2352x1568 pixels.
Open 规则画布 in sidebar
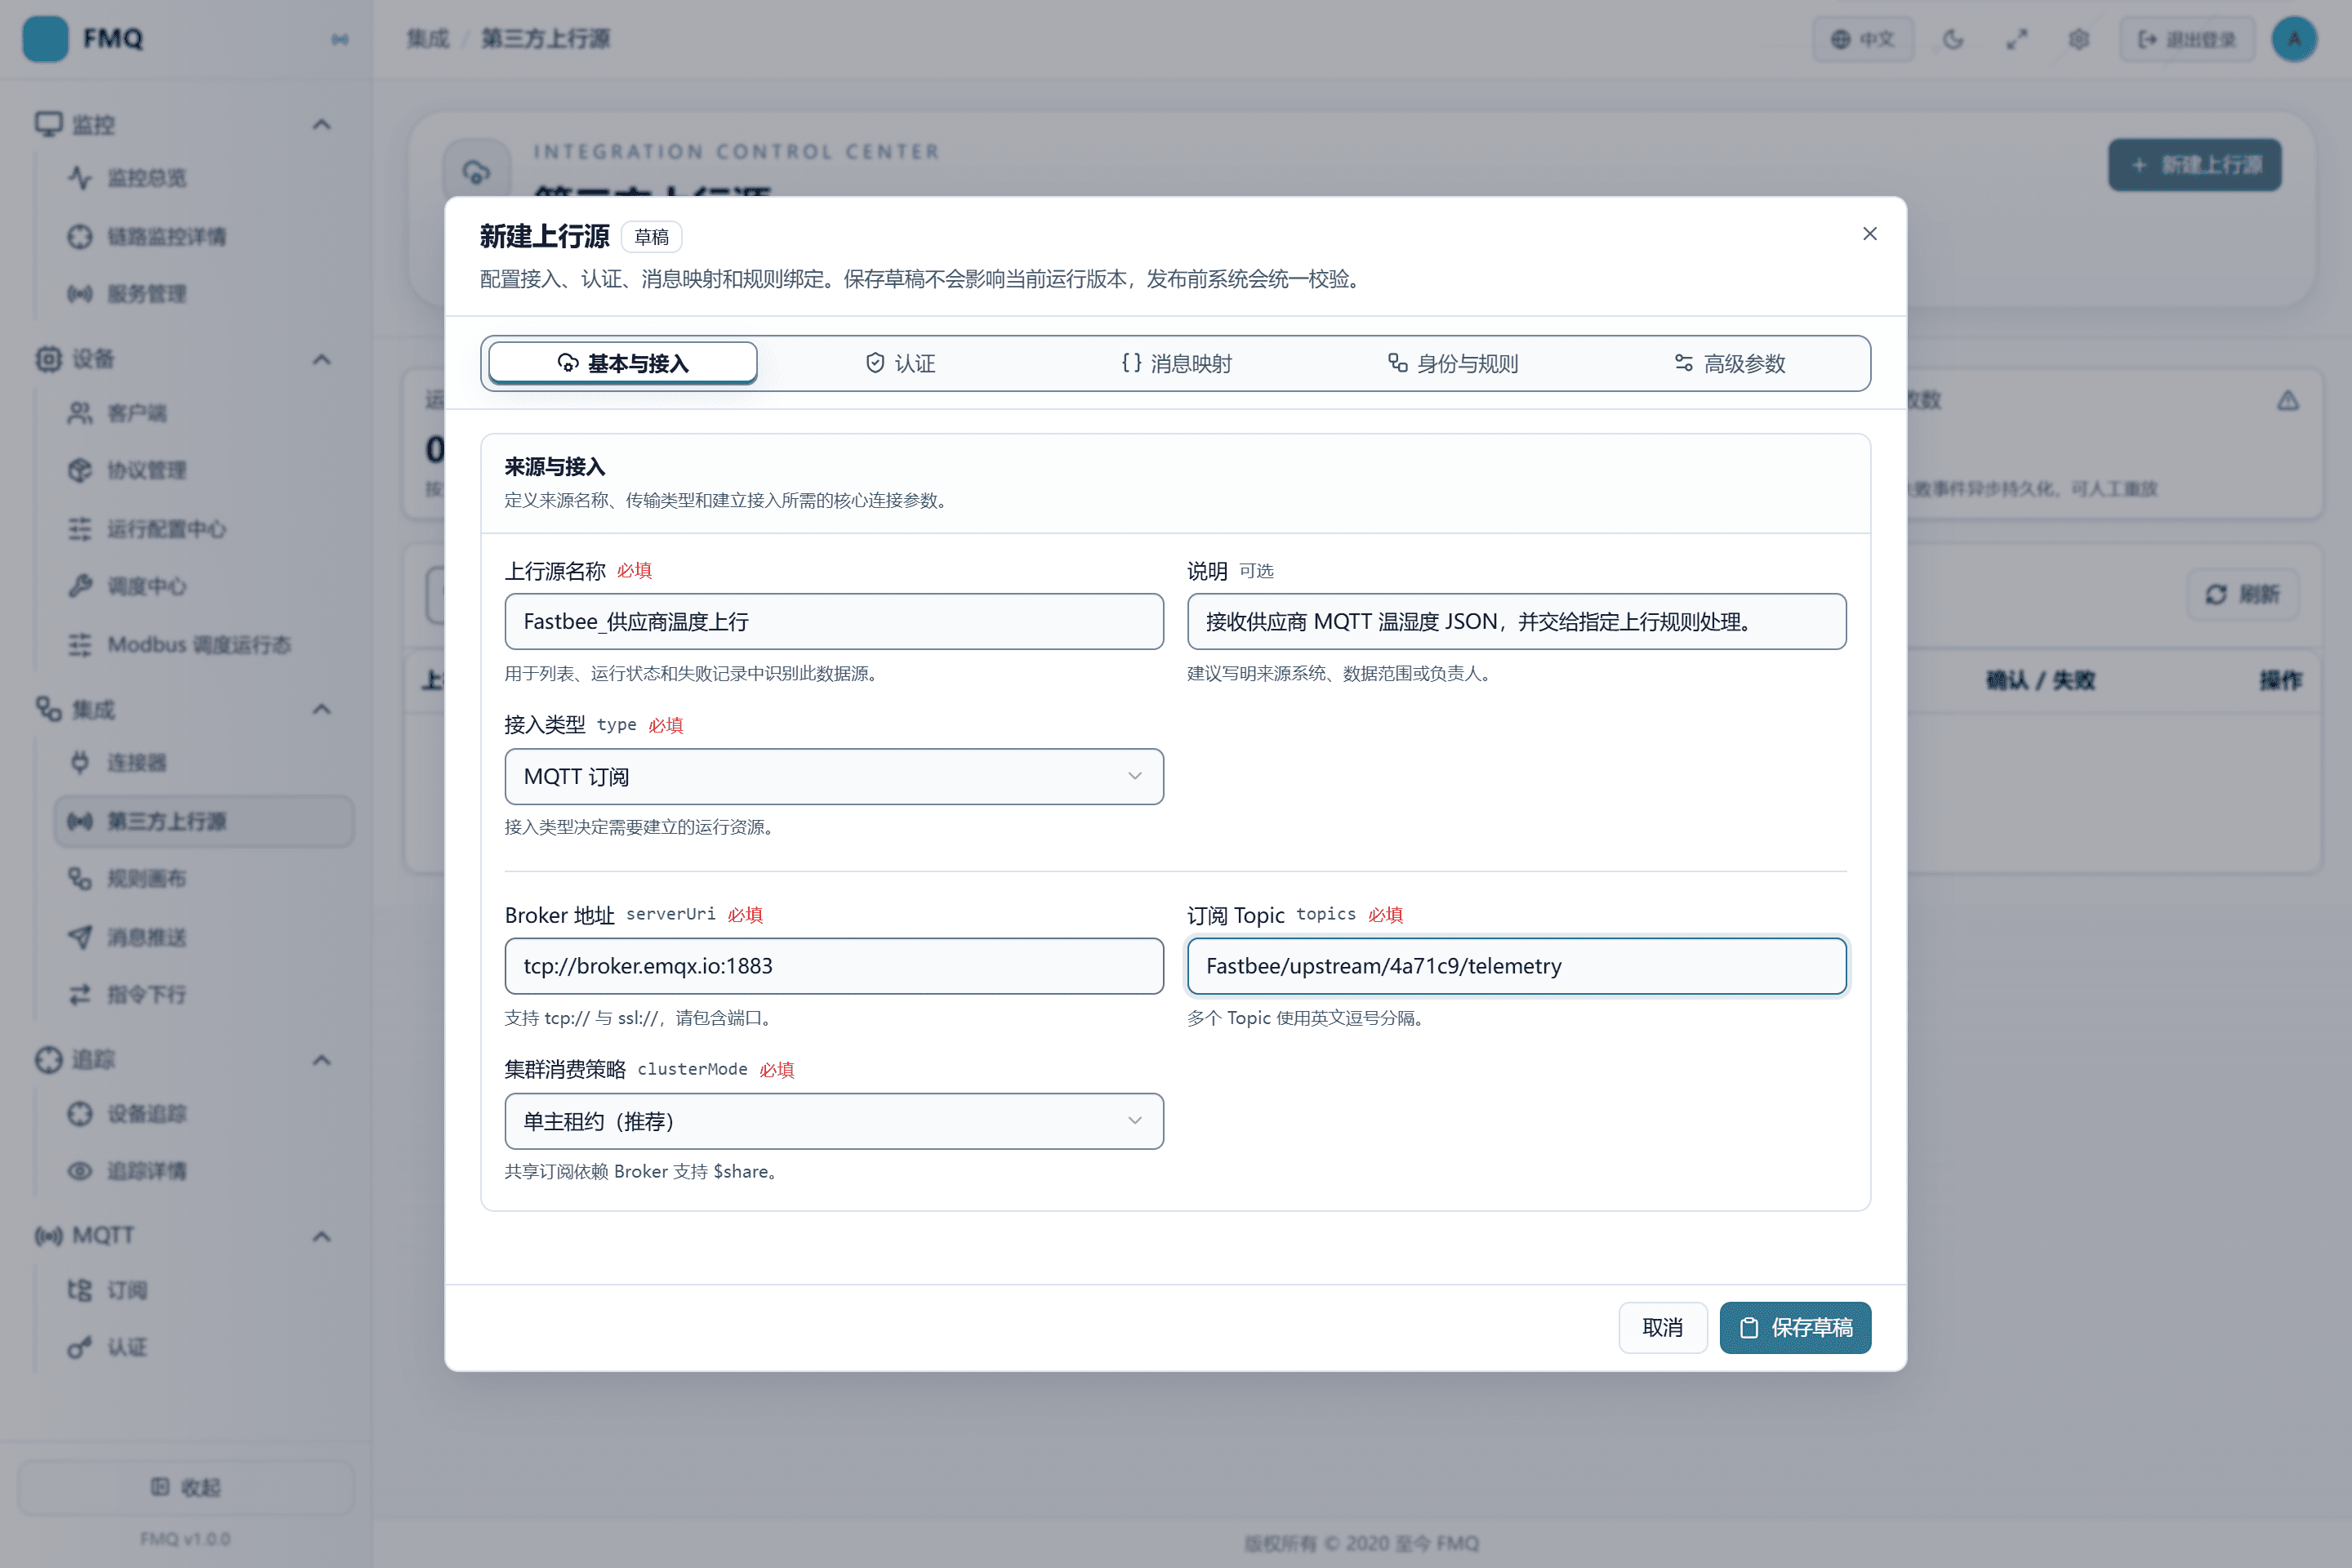click(204, 879)
